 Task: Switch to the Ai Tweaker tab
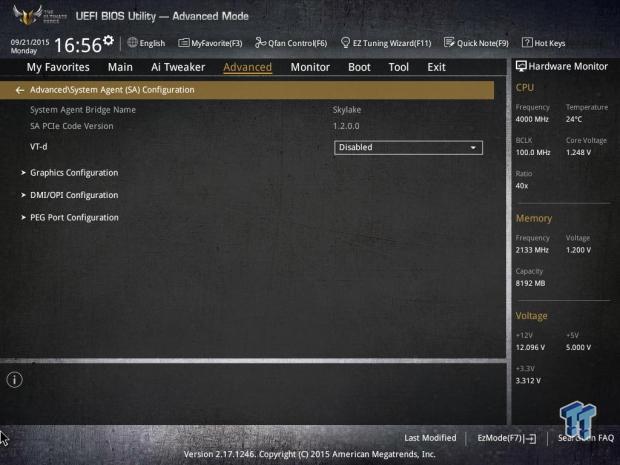pyautogui.click(x=178, y=67)
